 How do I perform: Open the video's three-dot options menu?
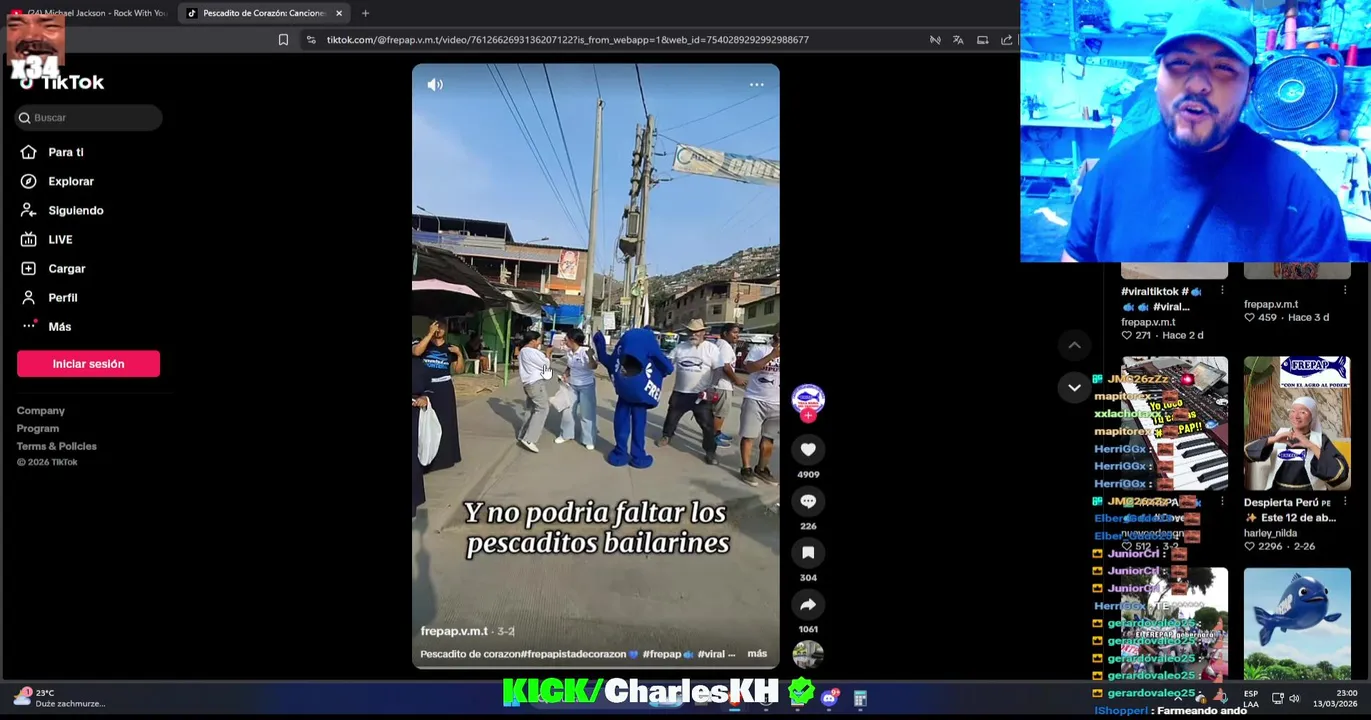(757, 85)
